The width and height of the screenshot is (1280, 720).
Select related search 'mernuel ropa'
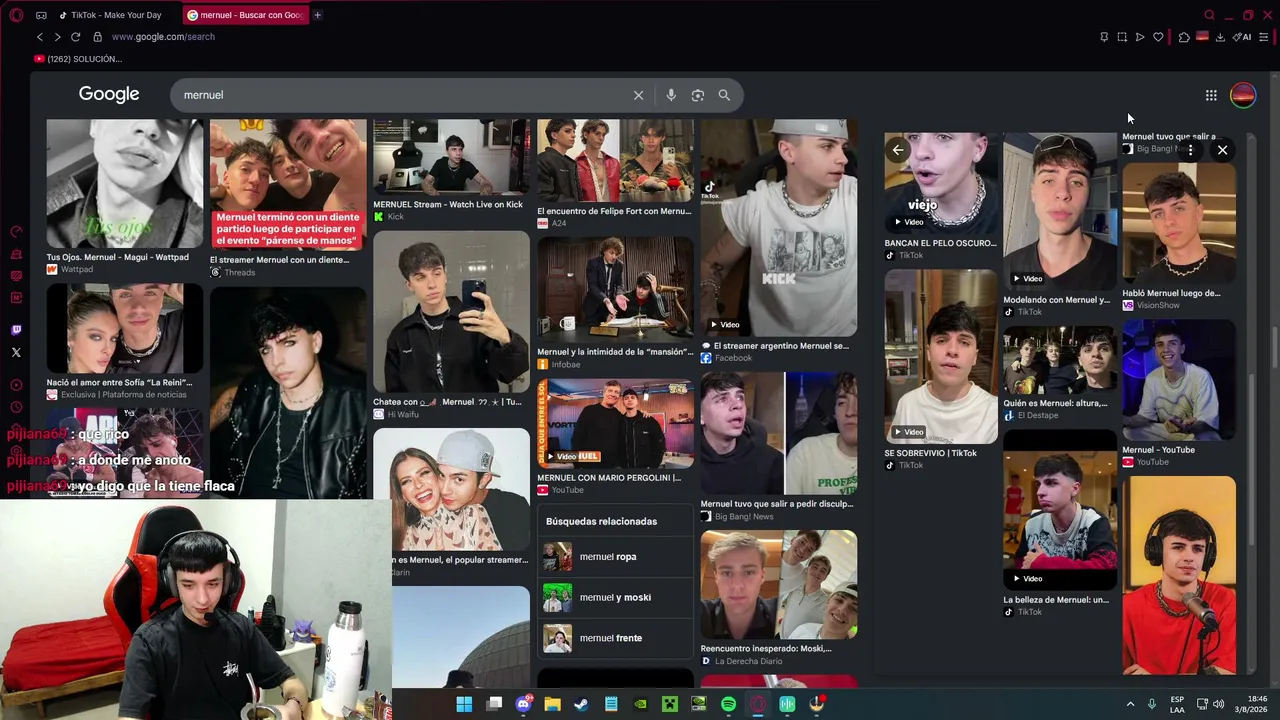pyautogui.click(x=615, y=557)
